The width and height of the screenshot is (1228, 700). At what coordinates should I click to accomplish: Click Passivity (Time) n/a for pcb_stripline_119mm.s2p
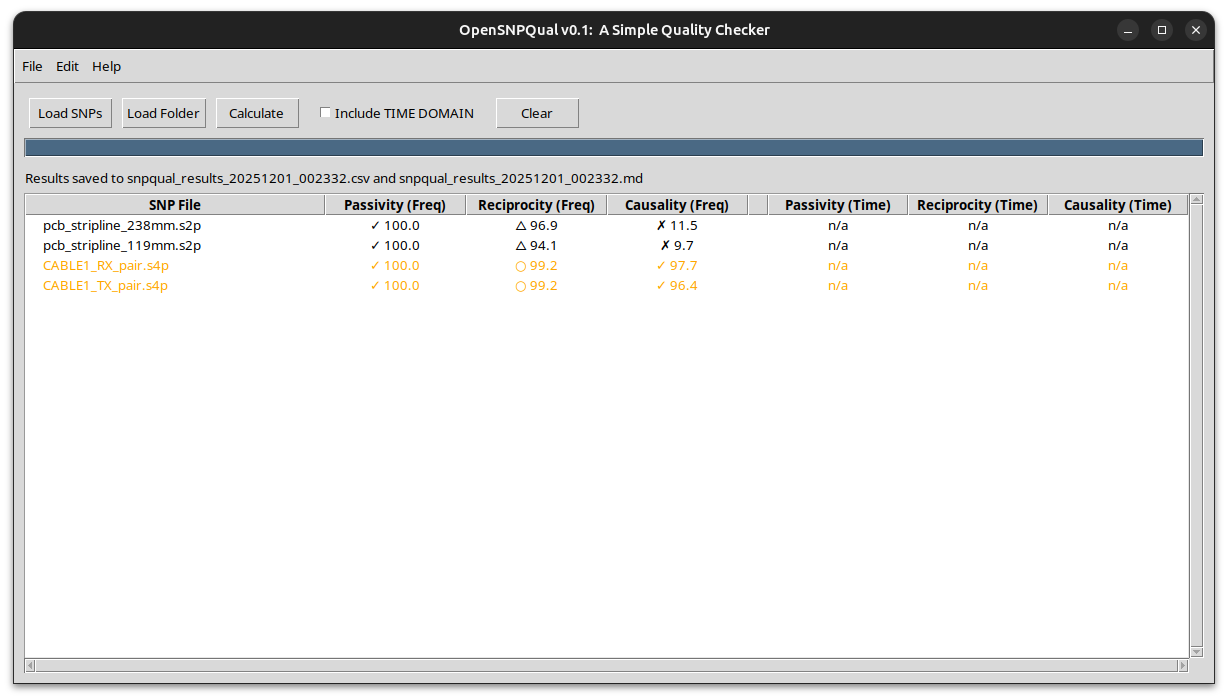point(838,245)
